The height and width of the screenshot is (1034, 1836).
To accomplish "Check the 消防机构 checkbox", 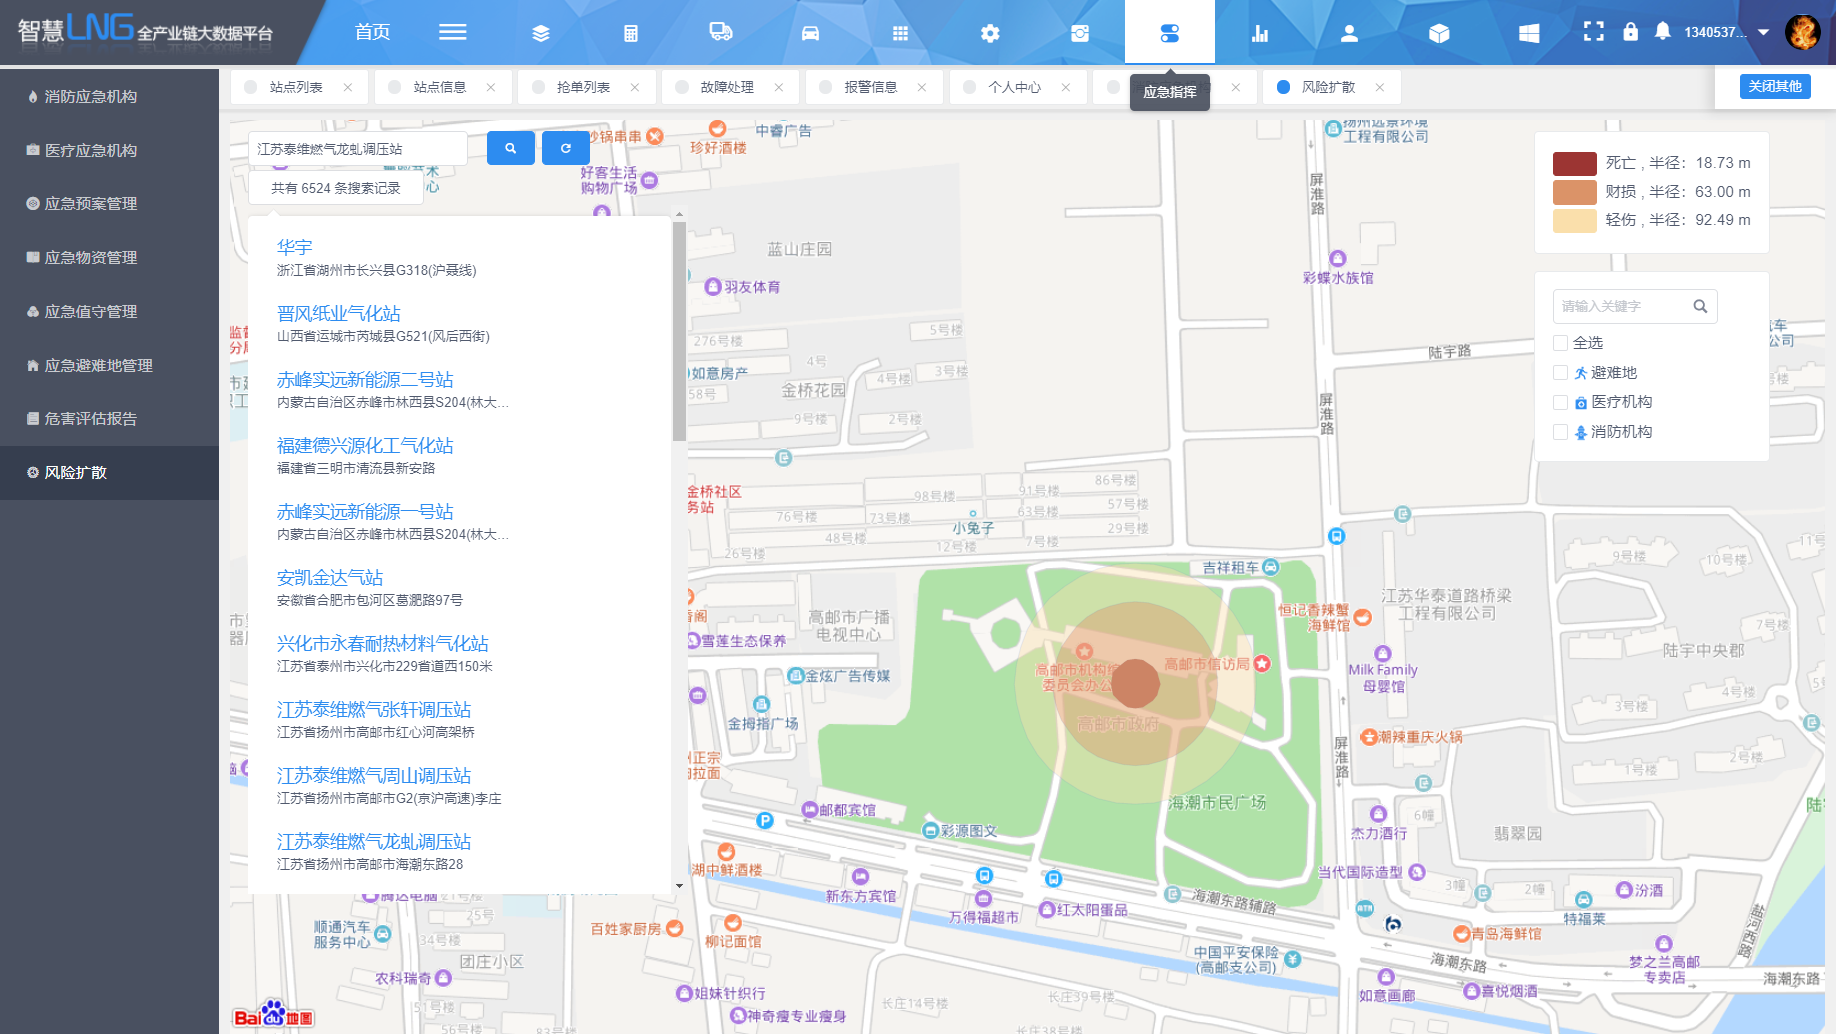I will (1560, 432).
